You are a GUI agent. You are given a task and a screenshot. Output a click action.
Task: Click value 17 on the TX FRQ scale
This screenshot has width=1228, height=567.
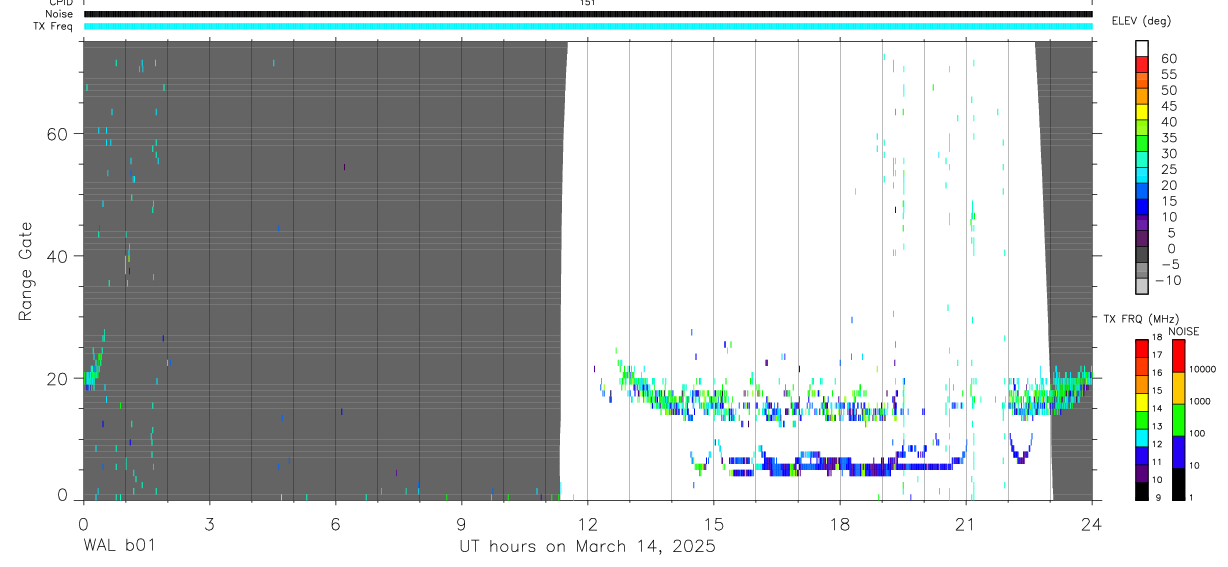click(x=1156, y=355)
